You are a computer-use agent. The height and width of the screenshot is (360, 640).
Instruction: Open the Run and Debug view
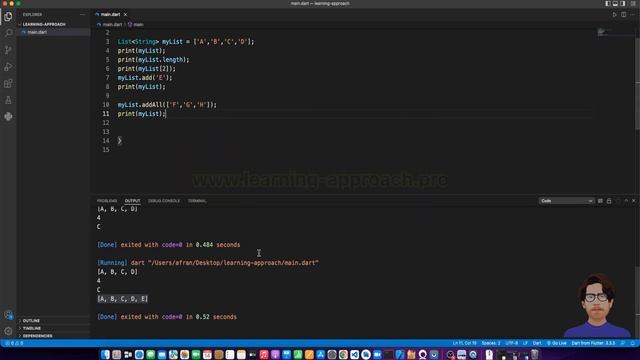pyautogui.click(x=8, y=67)
